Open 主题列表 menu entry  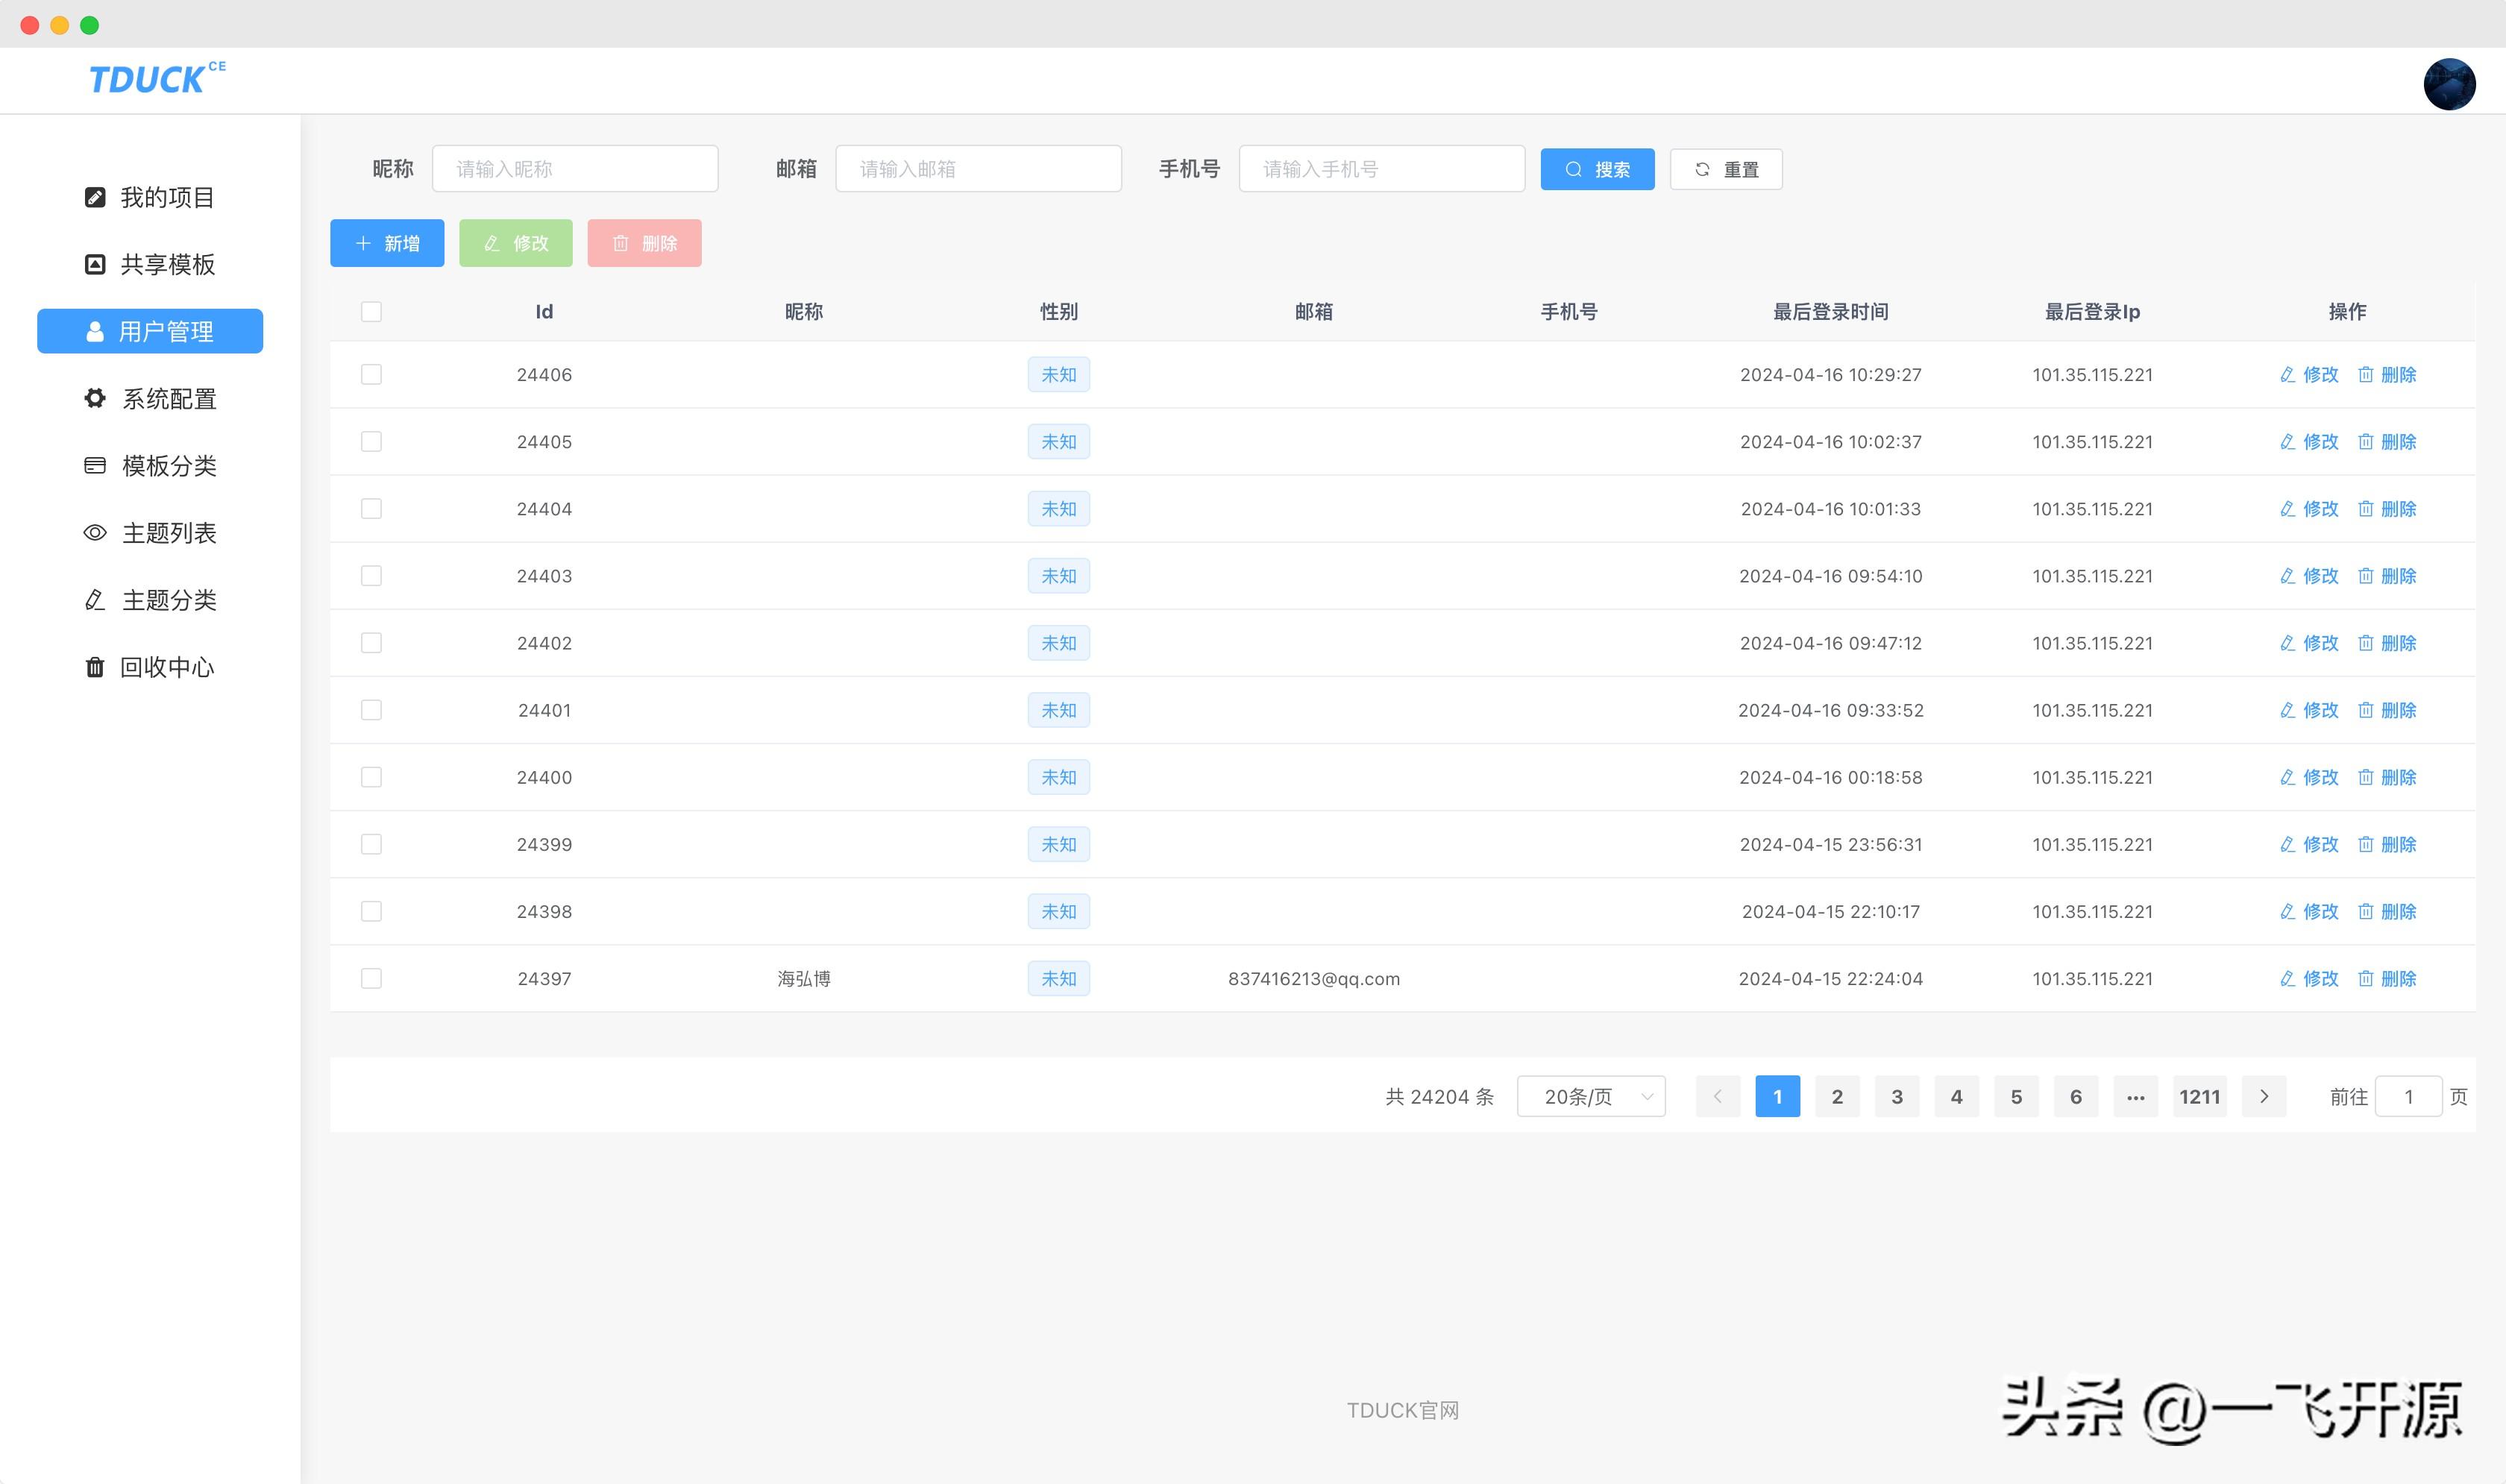point(150,533)
